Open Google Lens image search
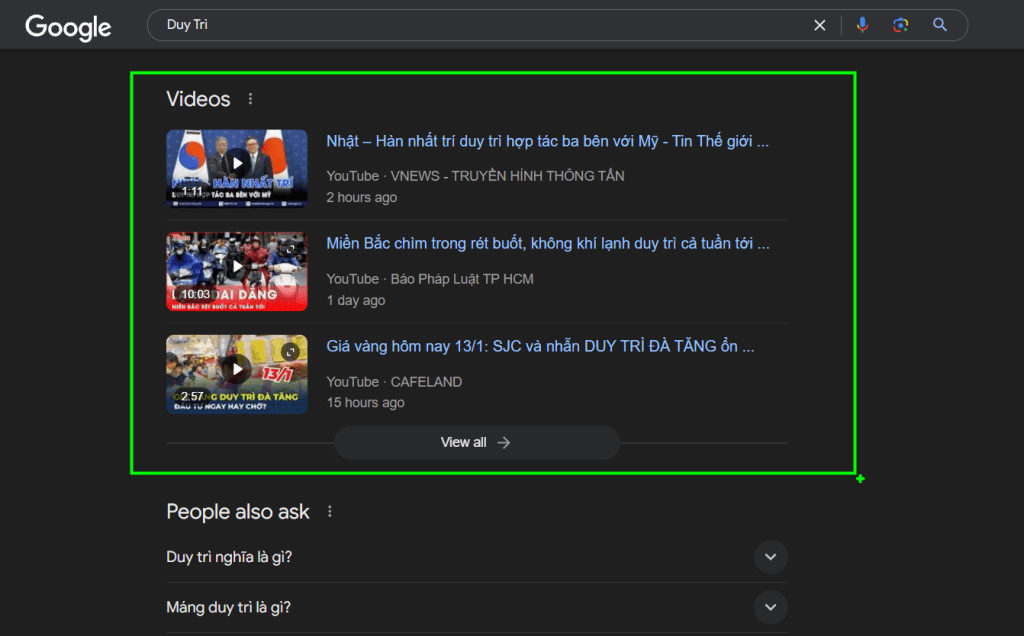The image size is (1024, 636). click(901, 25)
